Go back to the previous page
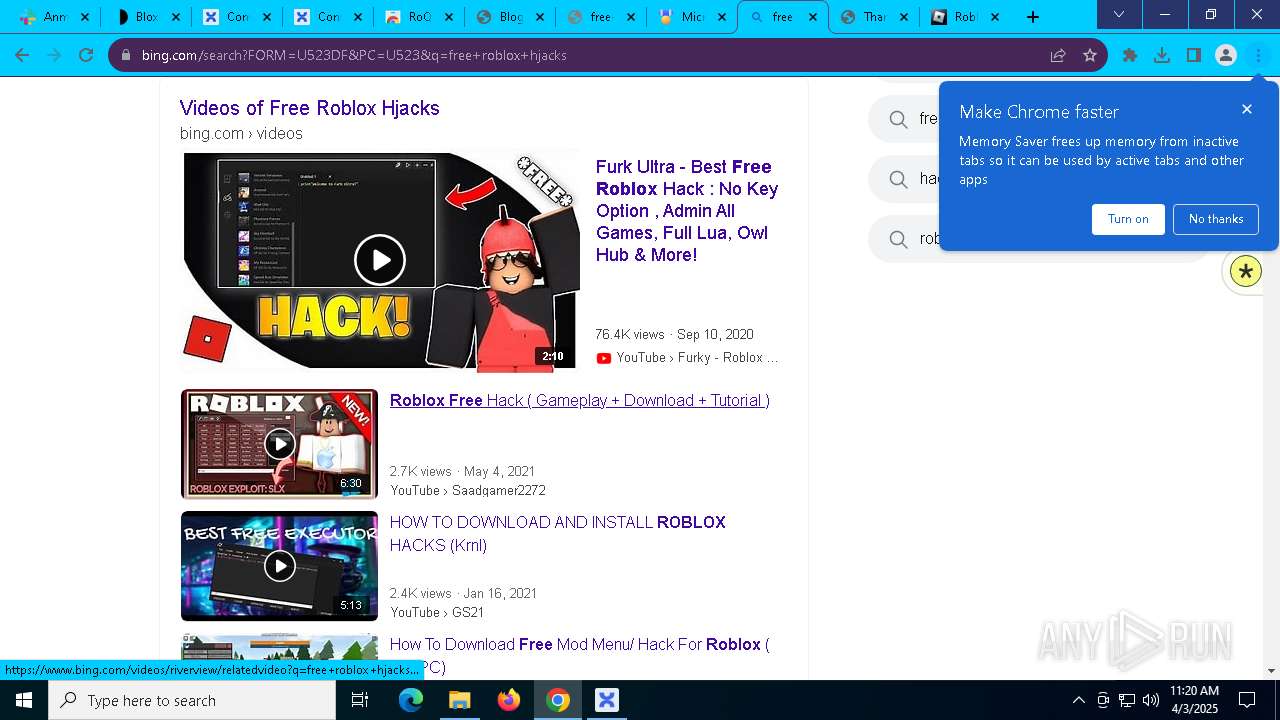Image resolution: width=1280 pixels, height=720 pixels. click(x=22, y=55)
